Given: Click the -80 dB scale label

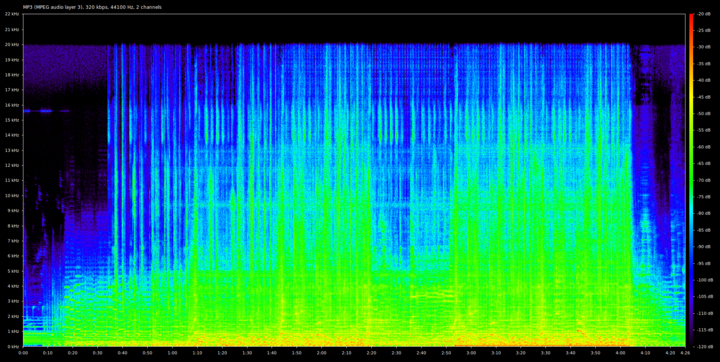Looking at the screenshot, I should tap(704, 213).
